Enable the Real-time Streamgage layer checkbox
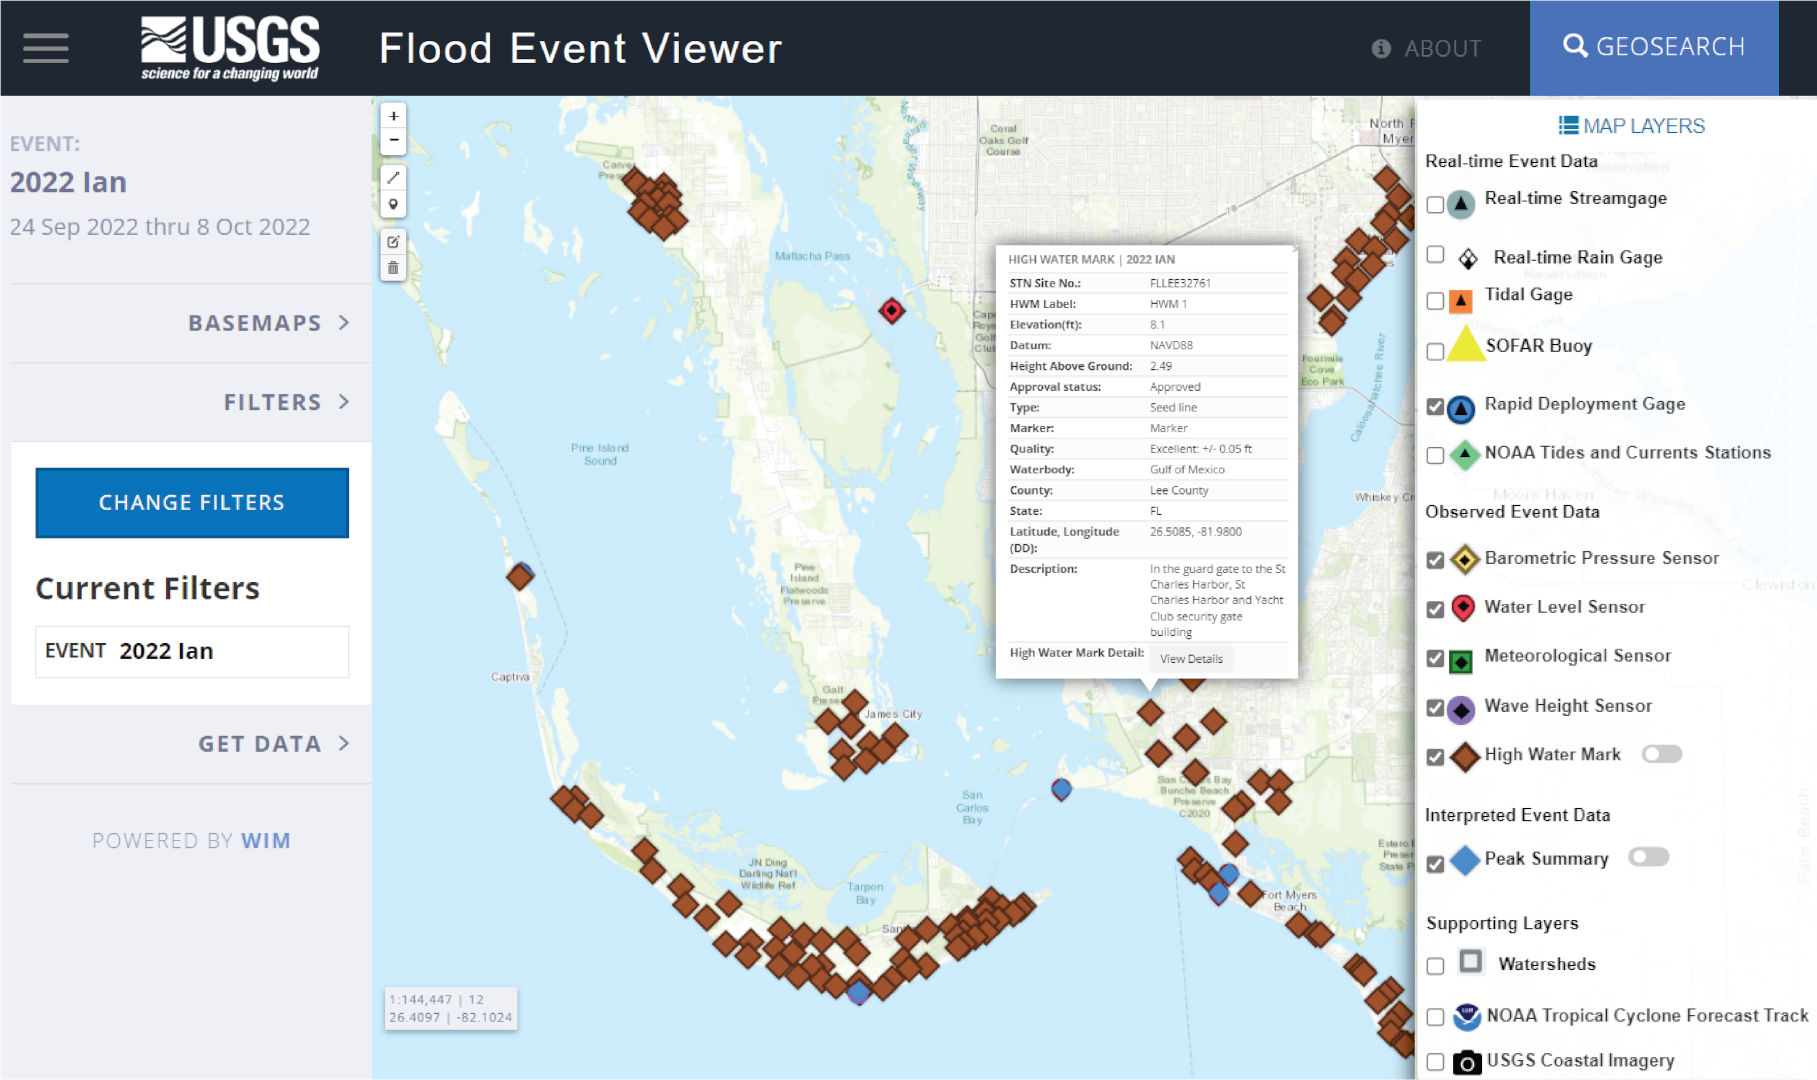Image resolution: width=1817 pixels, height=1080 pixels. point(1435,205)
